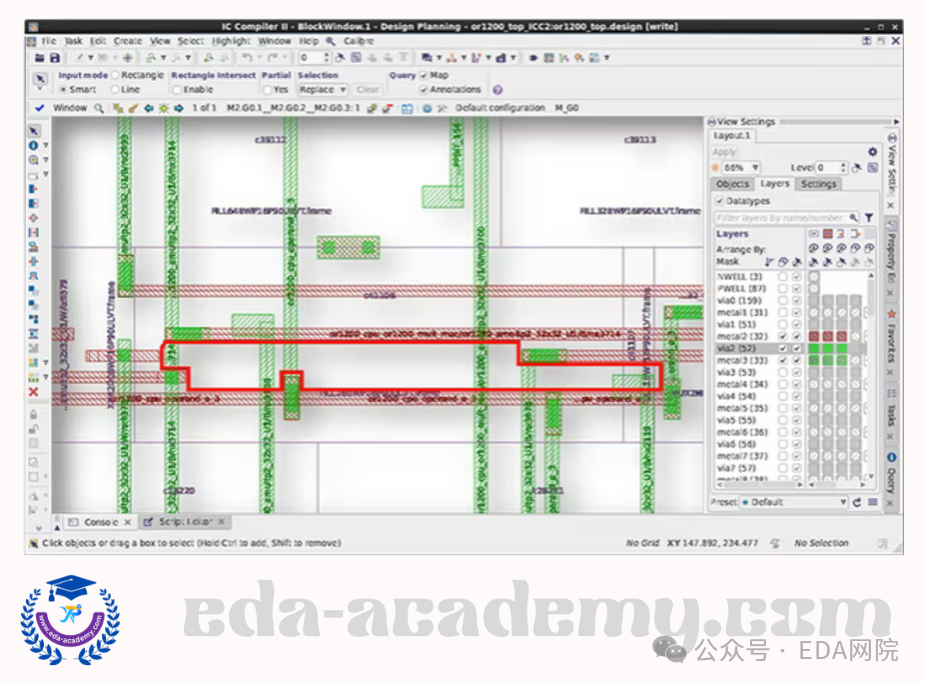Click the preset list menu icon
This screenshot has width=928, height=687.
tap(872, 502)
